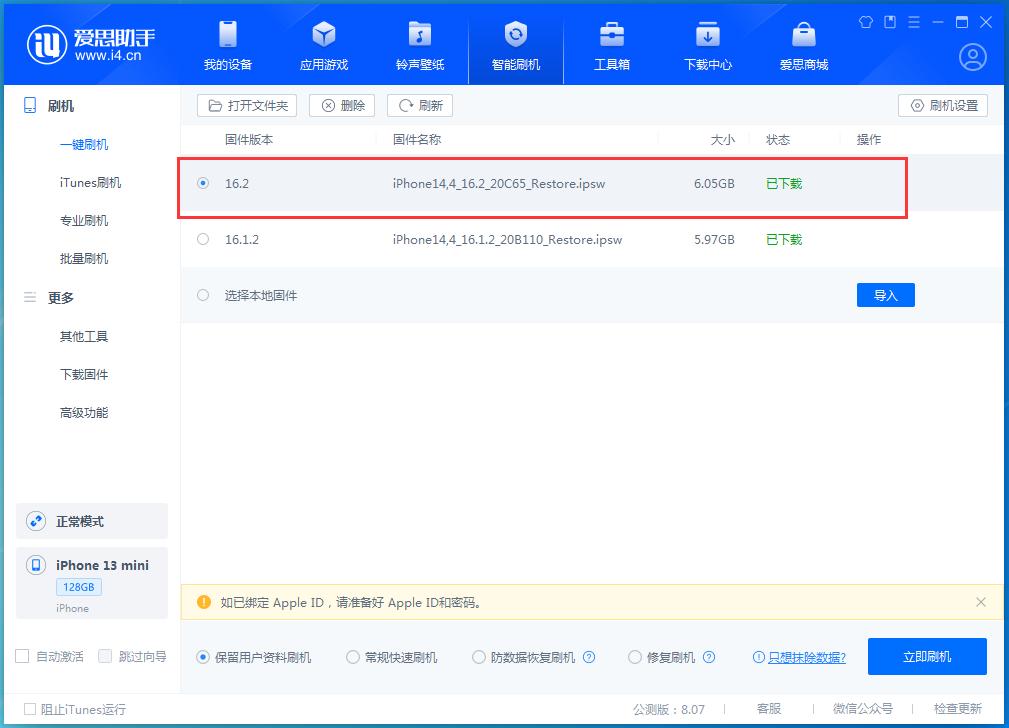1009x728 pixels.
Task: Click the 导入 (Import) button
Action: point(885,295)
